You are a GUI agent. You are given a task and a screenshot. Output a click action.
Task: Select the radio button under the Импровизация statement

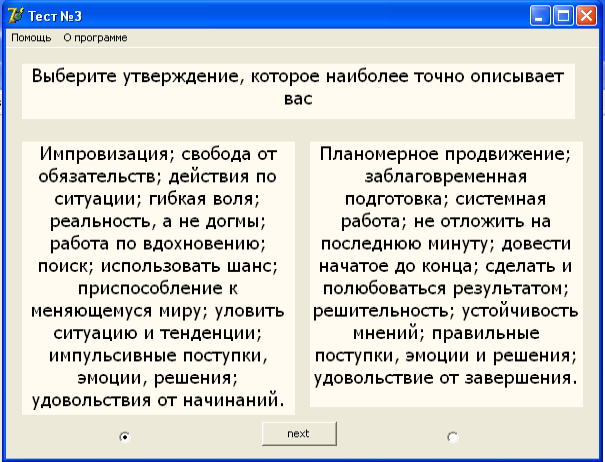125,437
